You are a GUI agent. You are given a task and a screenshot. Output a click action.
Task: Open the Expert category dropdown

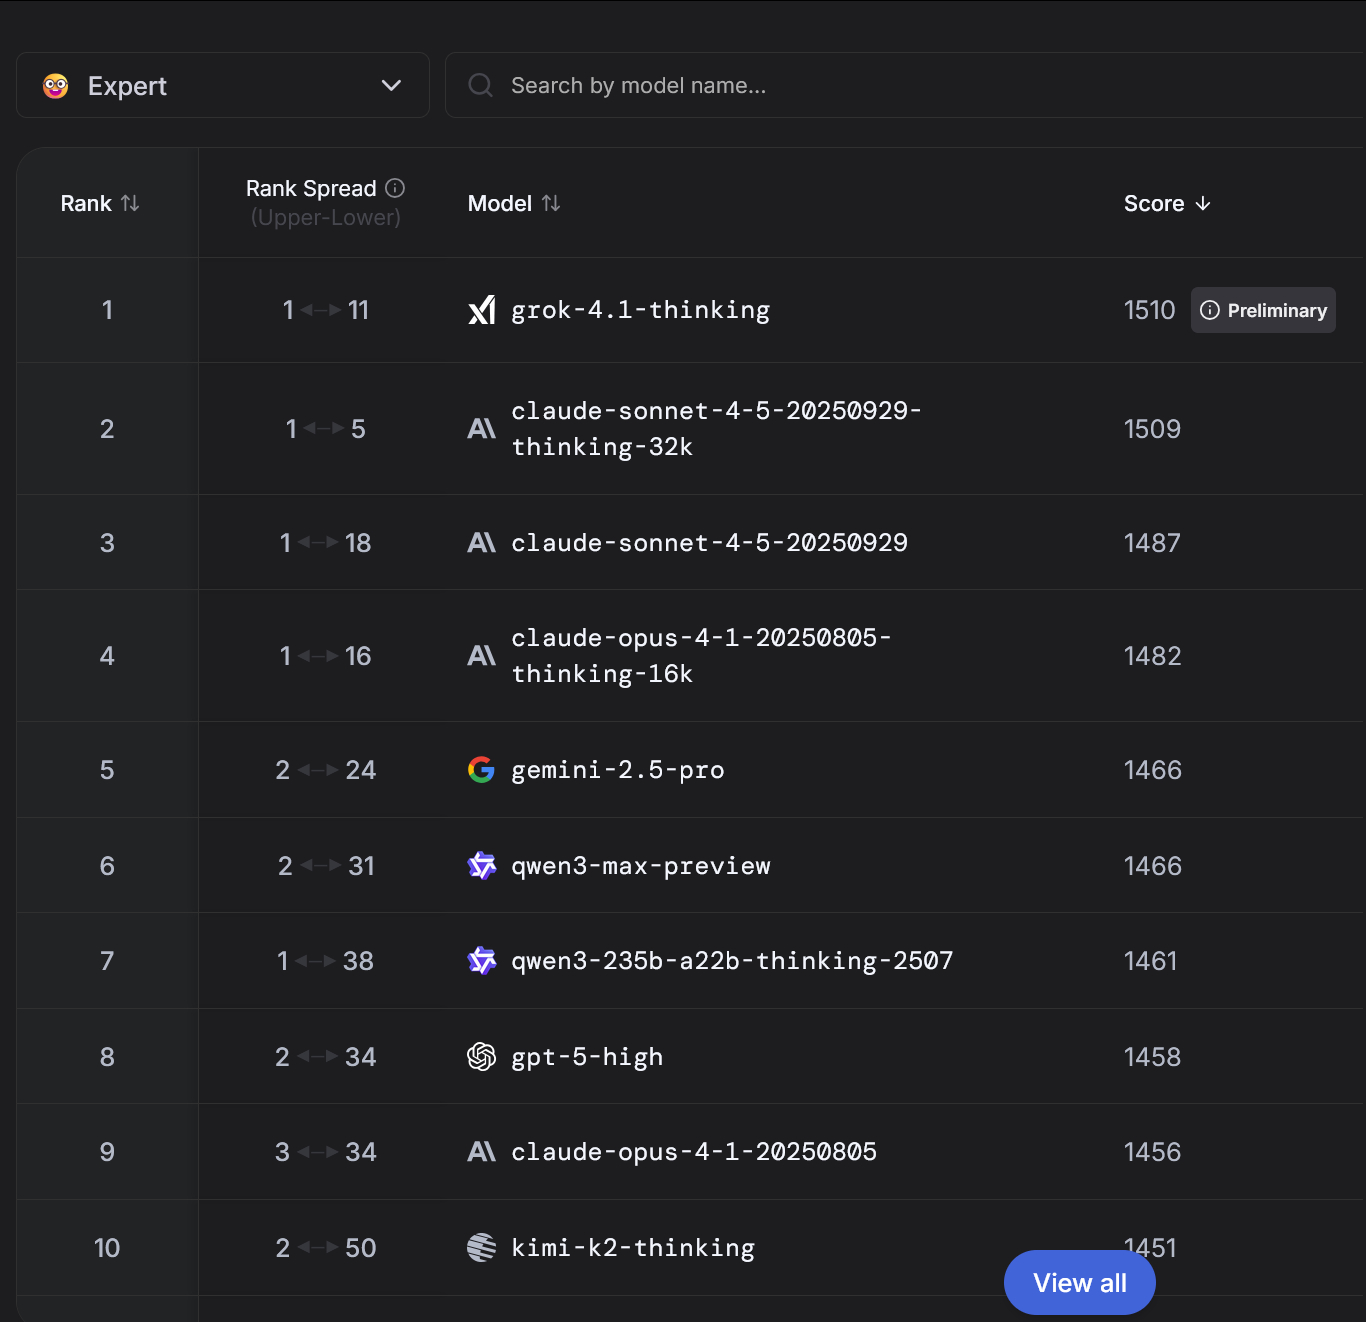[x=223, y=86]
